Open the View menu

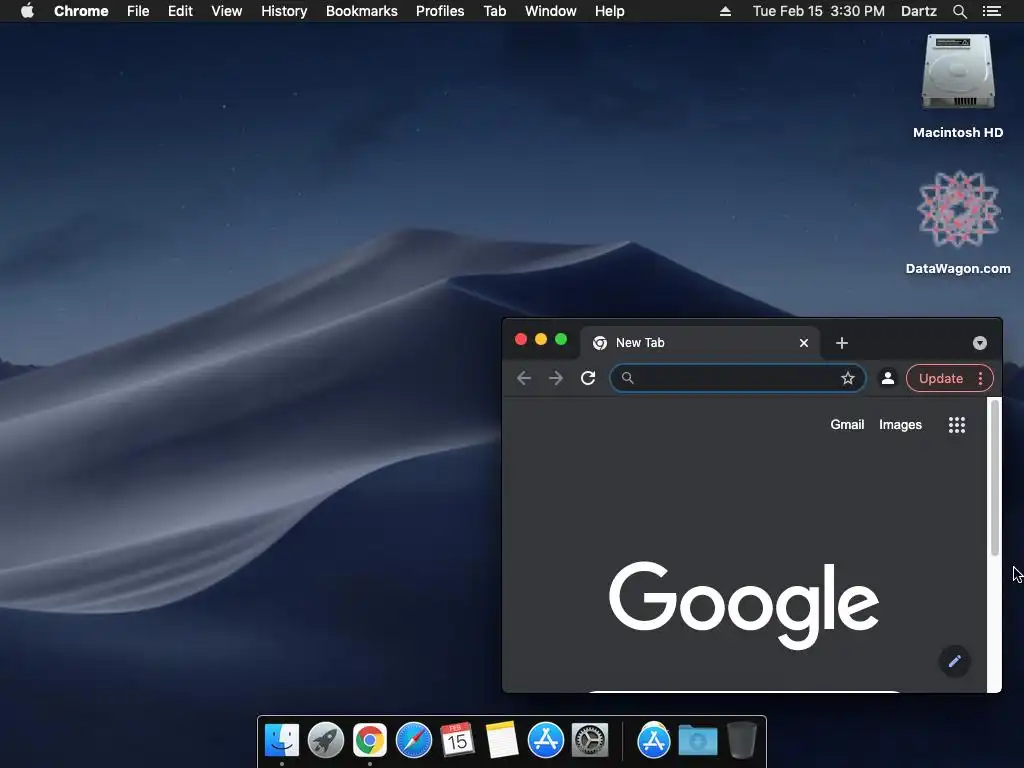point(227,11)
